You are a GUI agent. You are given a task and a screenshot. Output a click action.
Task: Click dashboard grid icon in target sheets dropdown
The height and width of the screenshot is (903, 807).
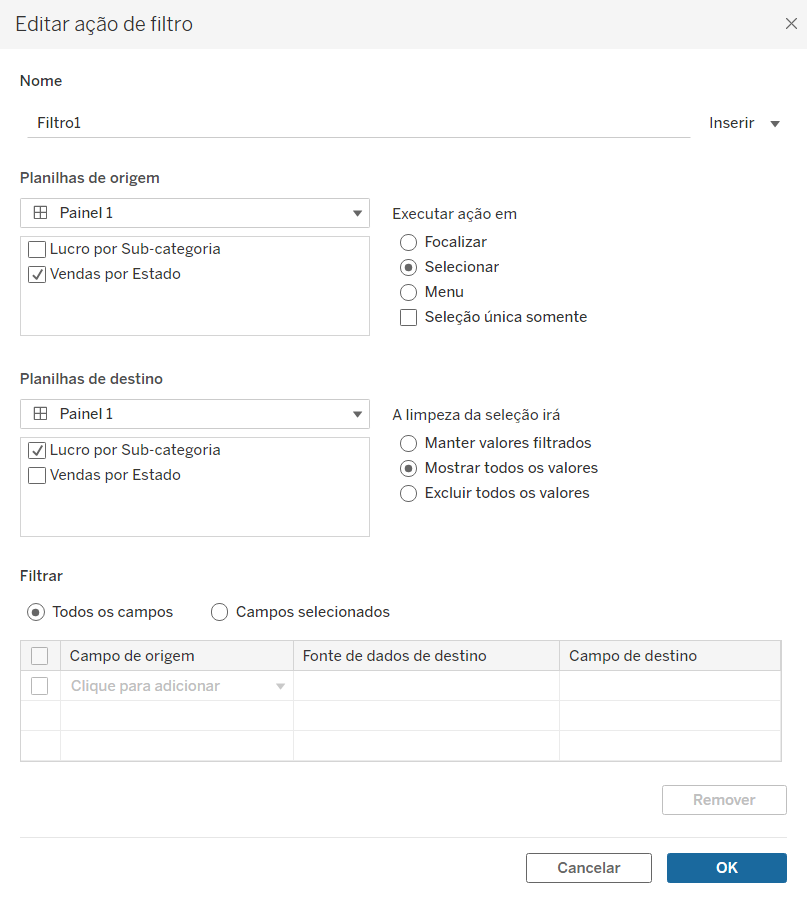click(x=40, y=414)
